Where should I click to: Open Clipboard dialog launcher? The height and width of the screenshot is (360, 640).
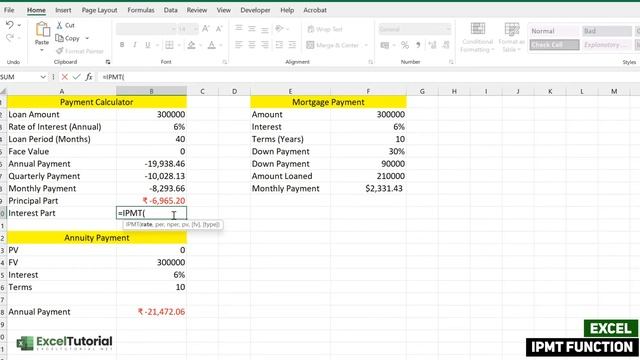coord(108,62)
